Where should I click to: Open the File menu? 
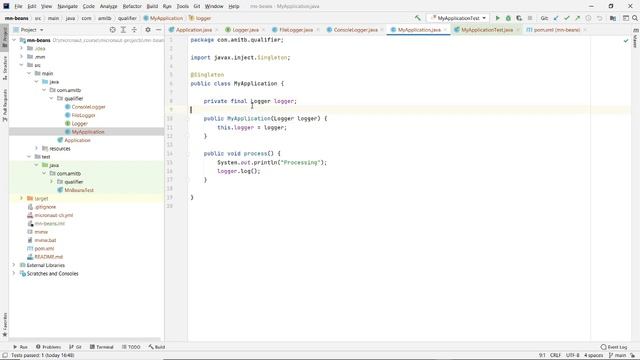18,6
